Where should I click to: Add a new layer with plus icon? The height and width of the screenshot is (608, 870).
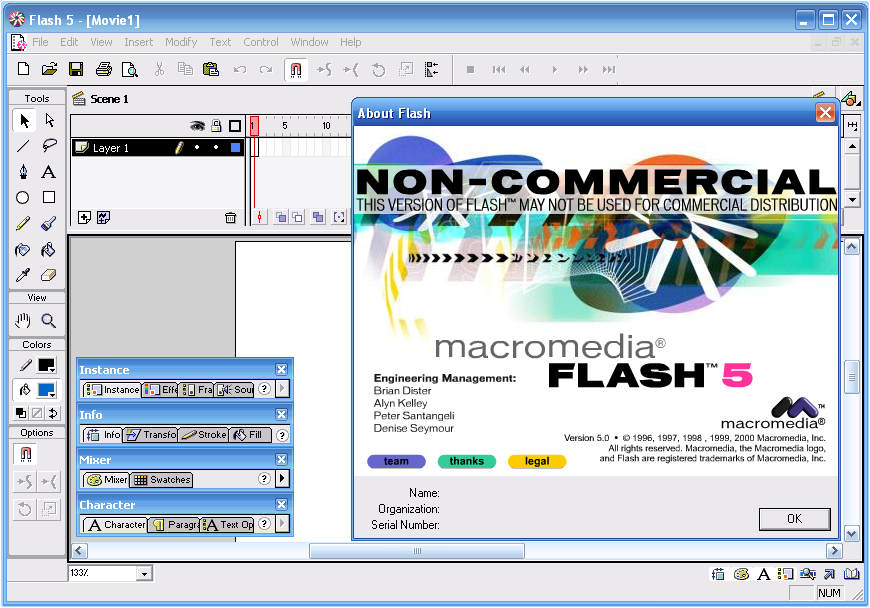[84, 217]
